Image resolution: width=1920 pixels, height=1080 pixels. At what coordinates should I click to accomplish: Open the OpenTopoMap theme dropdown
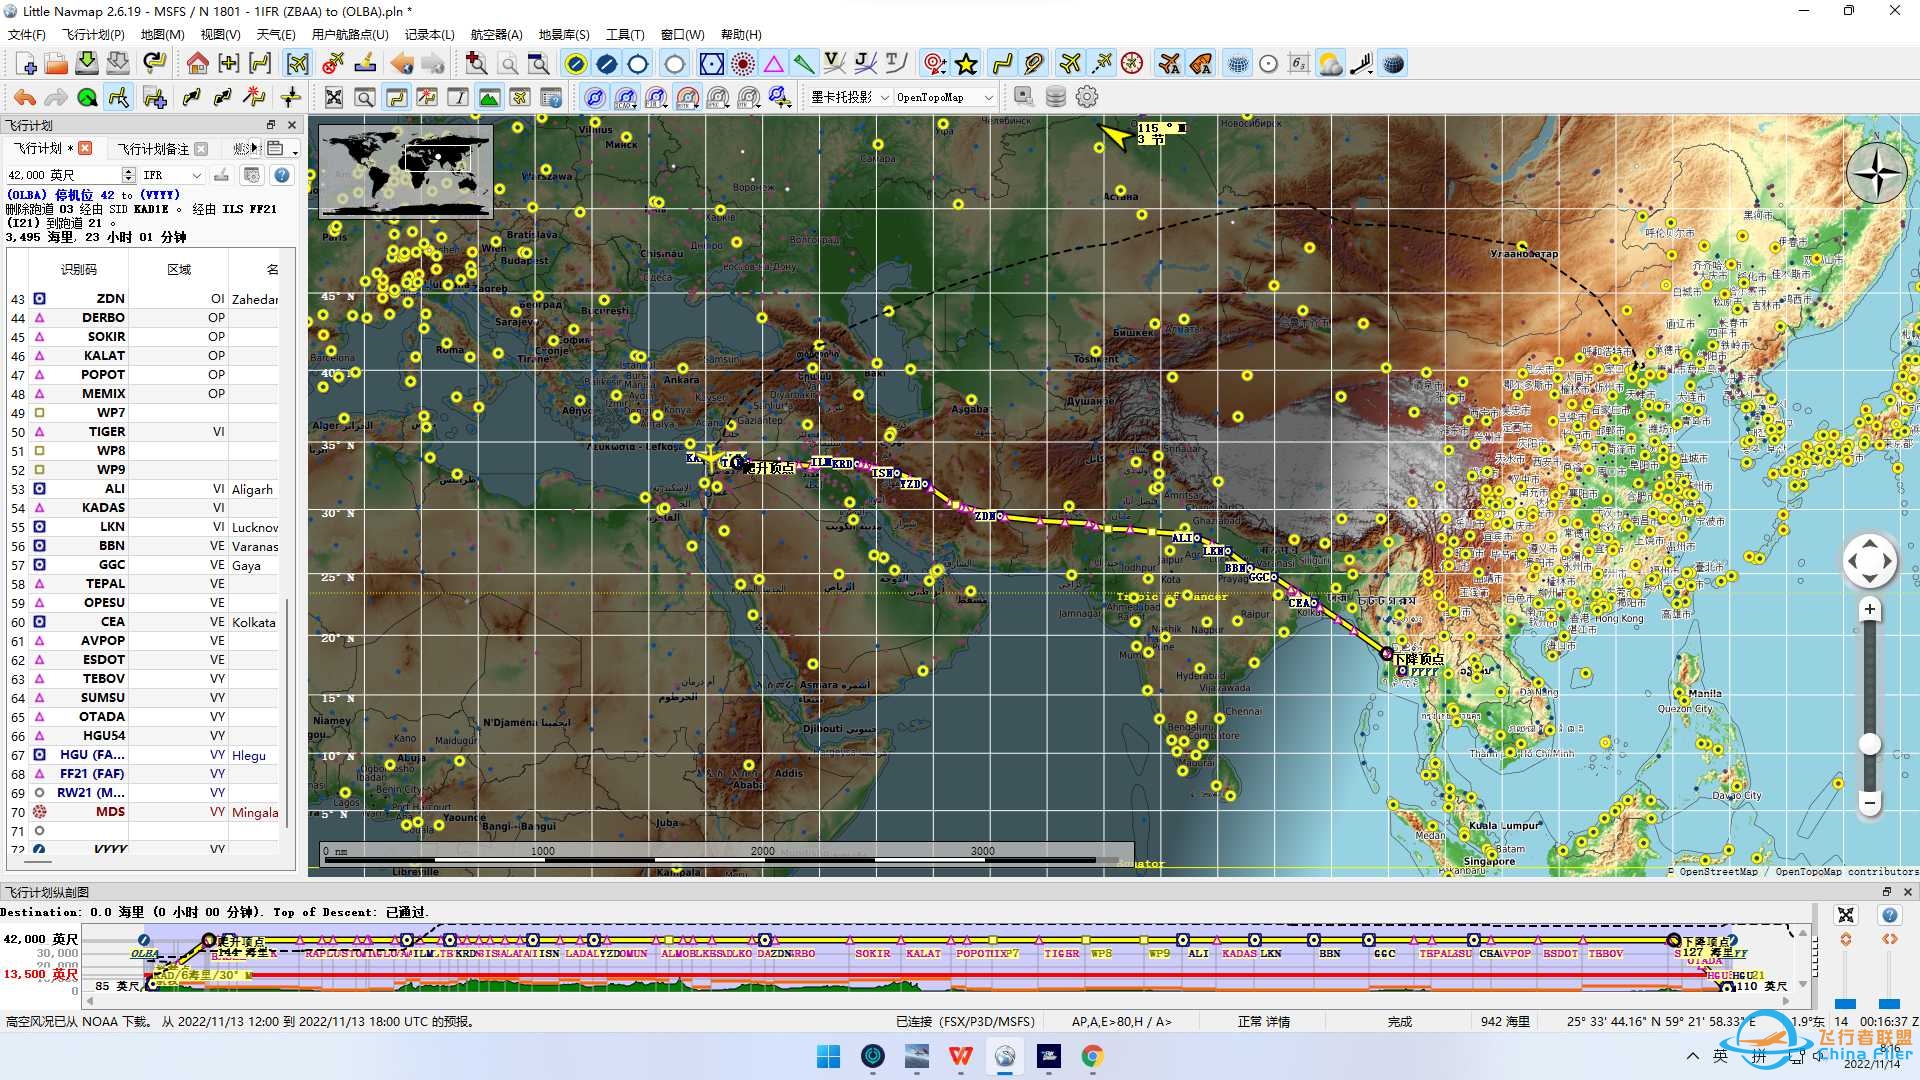[944, 97]
